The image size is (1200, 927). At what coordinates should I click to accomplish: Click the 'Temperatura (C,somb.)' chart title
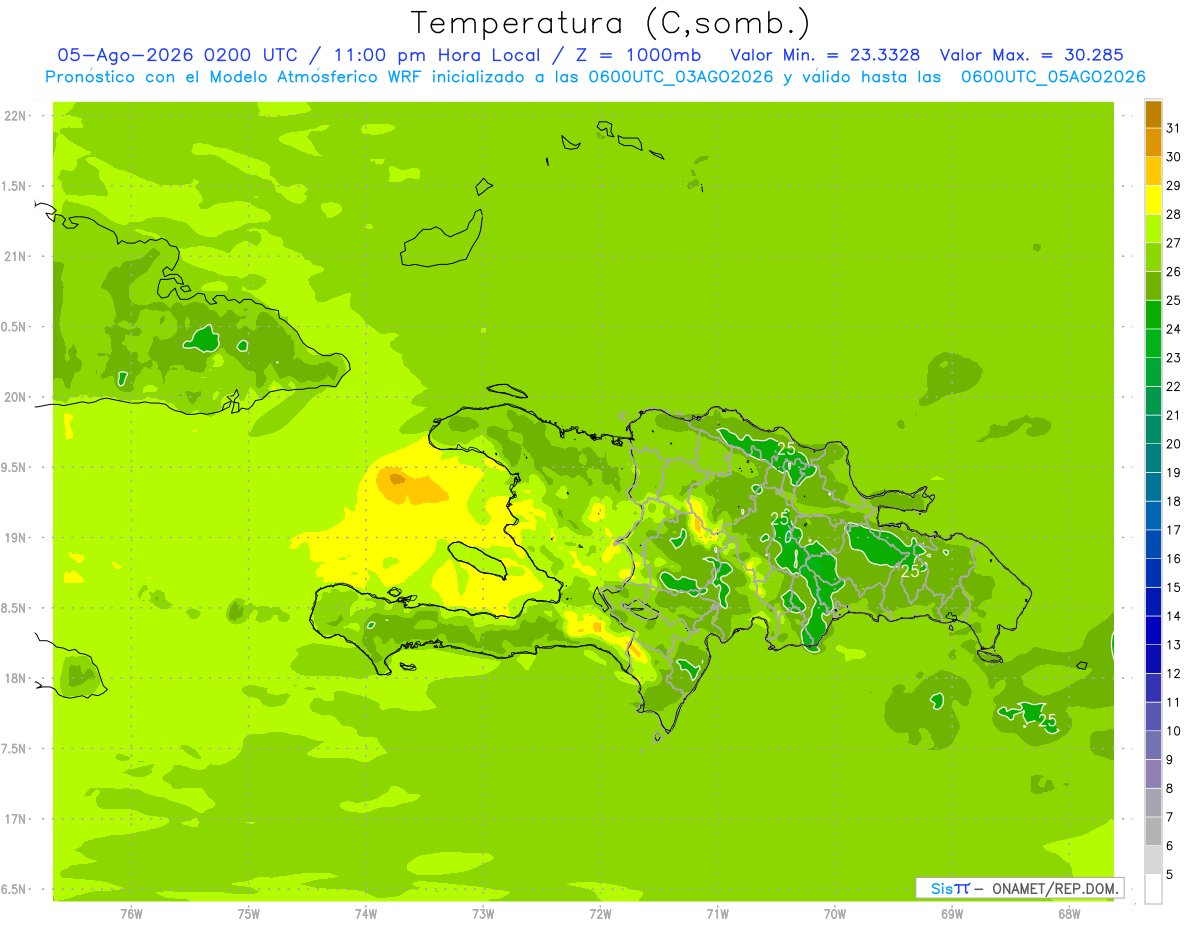click(x=610, y=23)
